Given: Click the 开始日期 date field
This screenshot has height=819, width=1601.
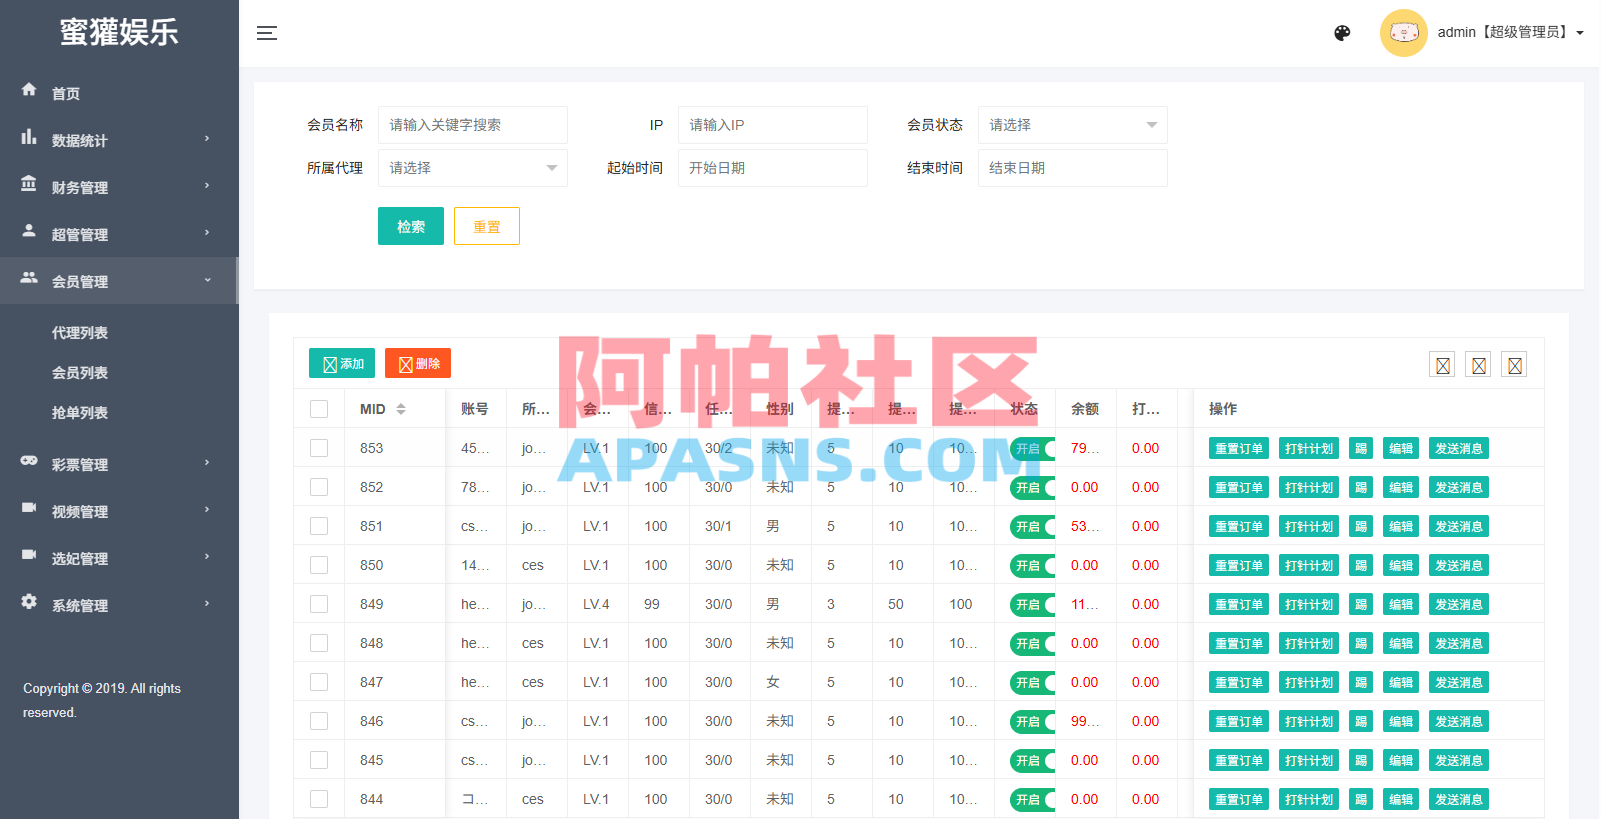Looking at the screenshot, I should coord(772,168).
